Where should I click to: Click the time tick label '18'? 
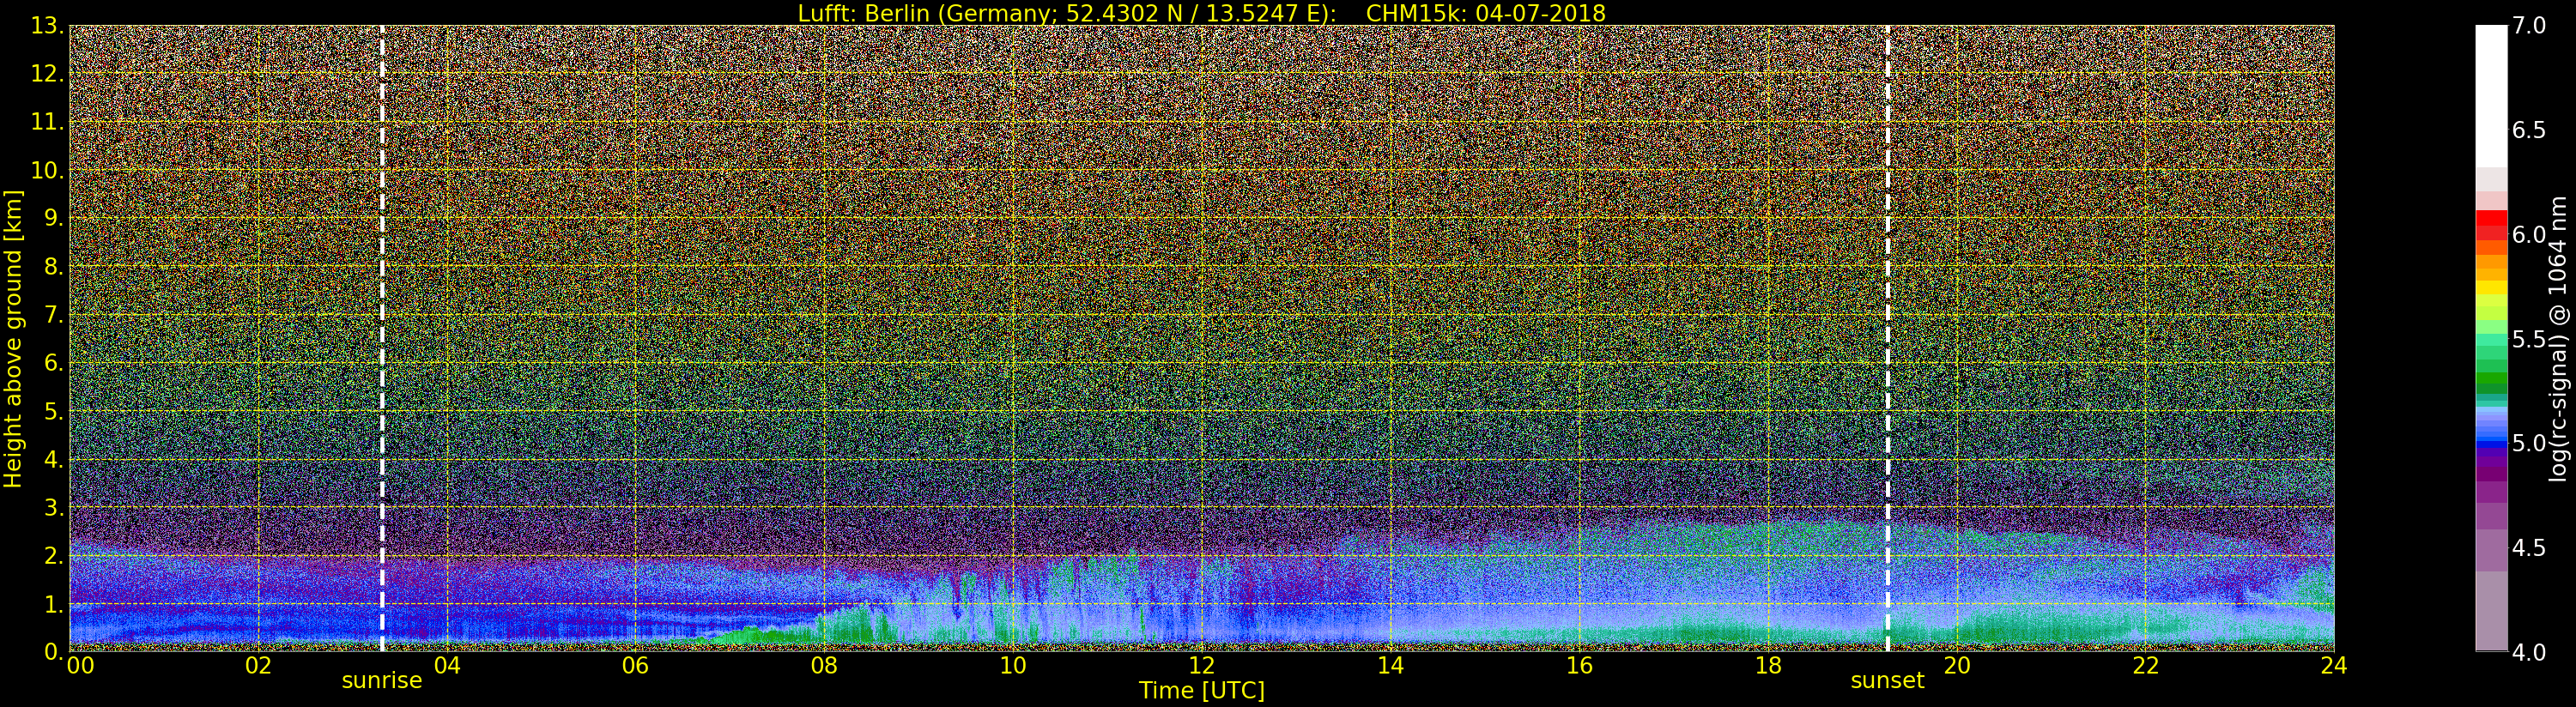coord(1768,665)
